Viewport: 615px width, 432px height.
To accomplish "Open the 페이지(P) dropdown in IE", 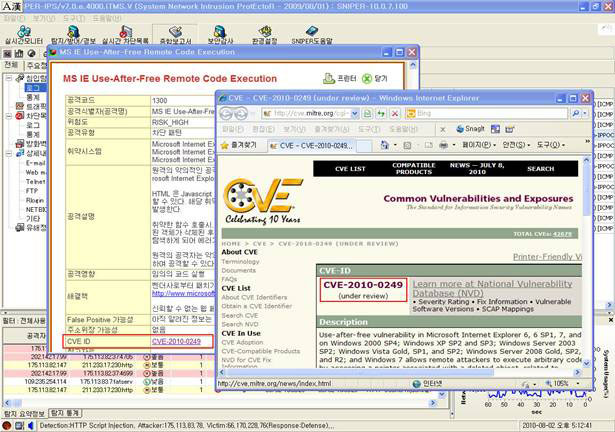I will pos(479,145).
